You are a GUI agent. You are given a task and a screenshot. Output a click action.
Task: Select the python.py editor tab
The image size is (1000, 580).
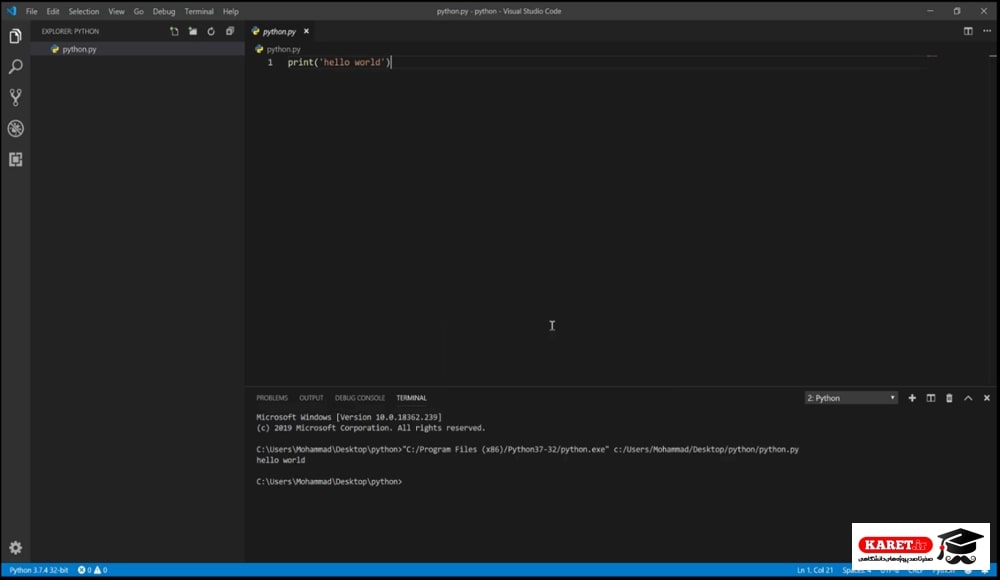[279, 31]
